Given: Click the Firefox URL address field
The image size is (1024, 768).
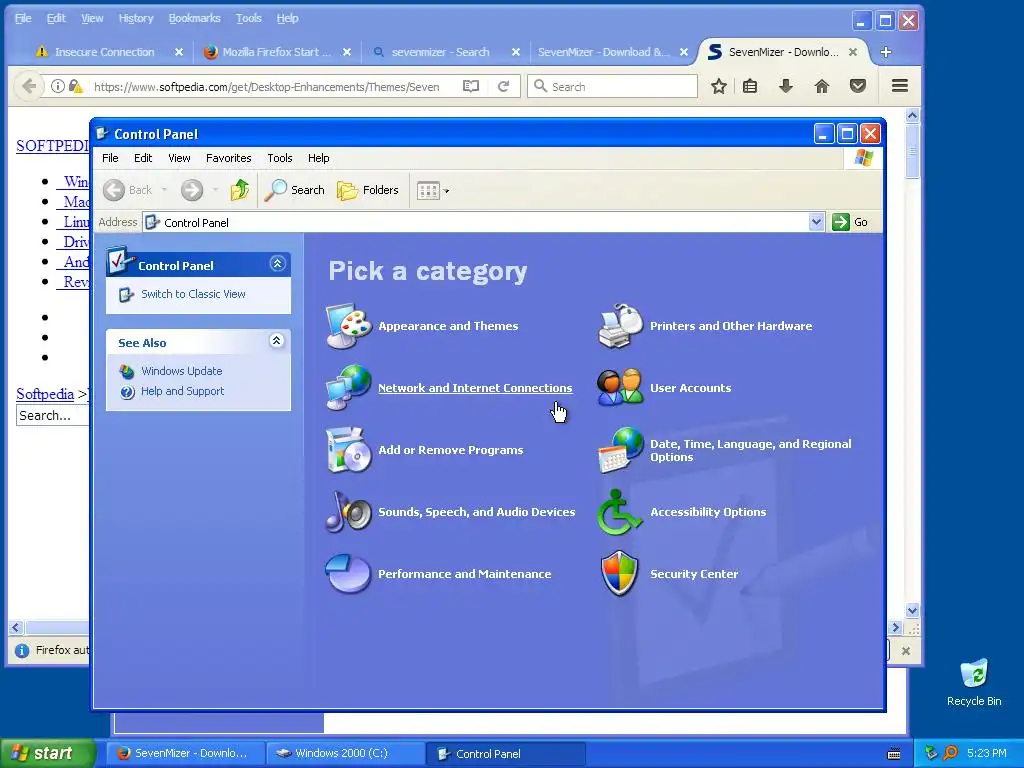Looking at the screenshot, I should tap(268, 87).
